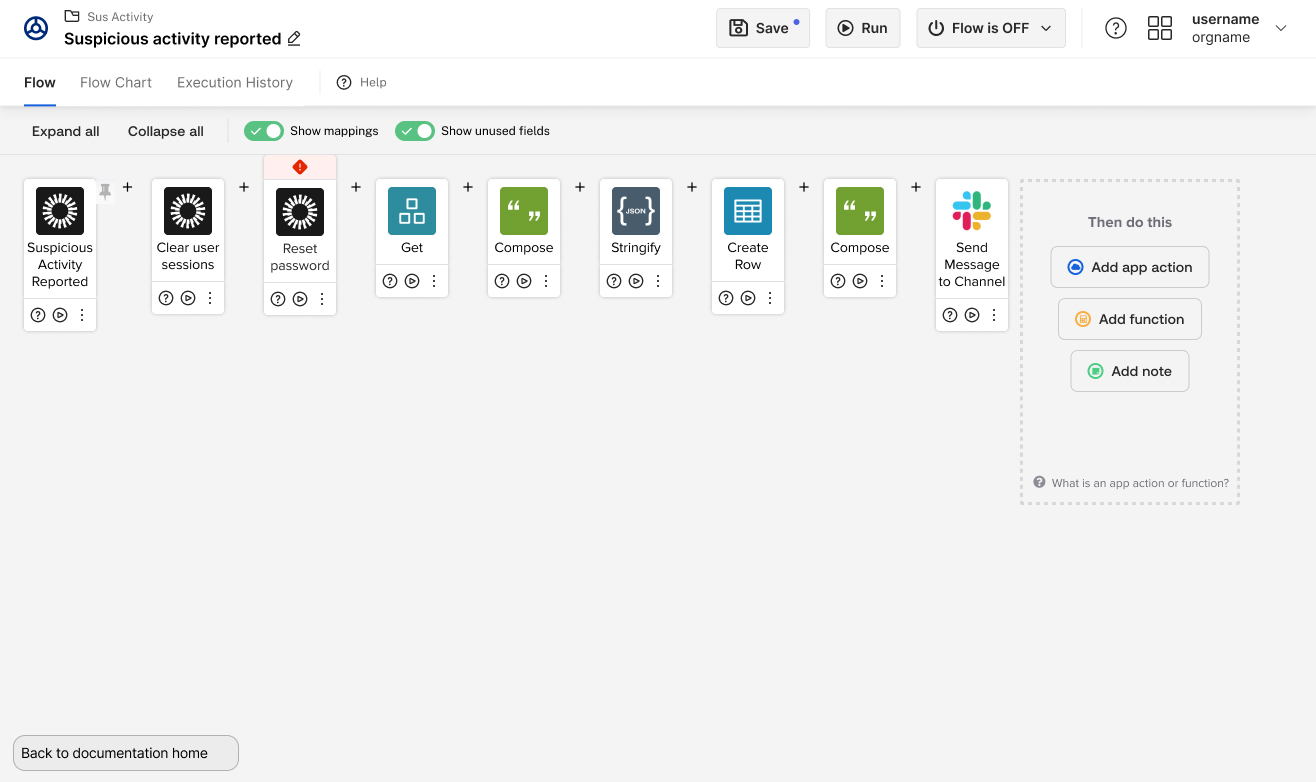The image size is (1316, 782).
Task: Edit flow name with the pencil icon
Action: coord(294,39)
